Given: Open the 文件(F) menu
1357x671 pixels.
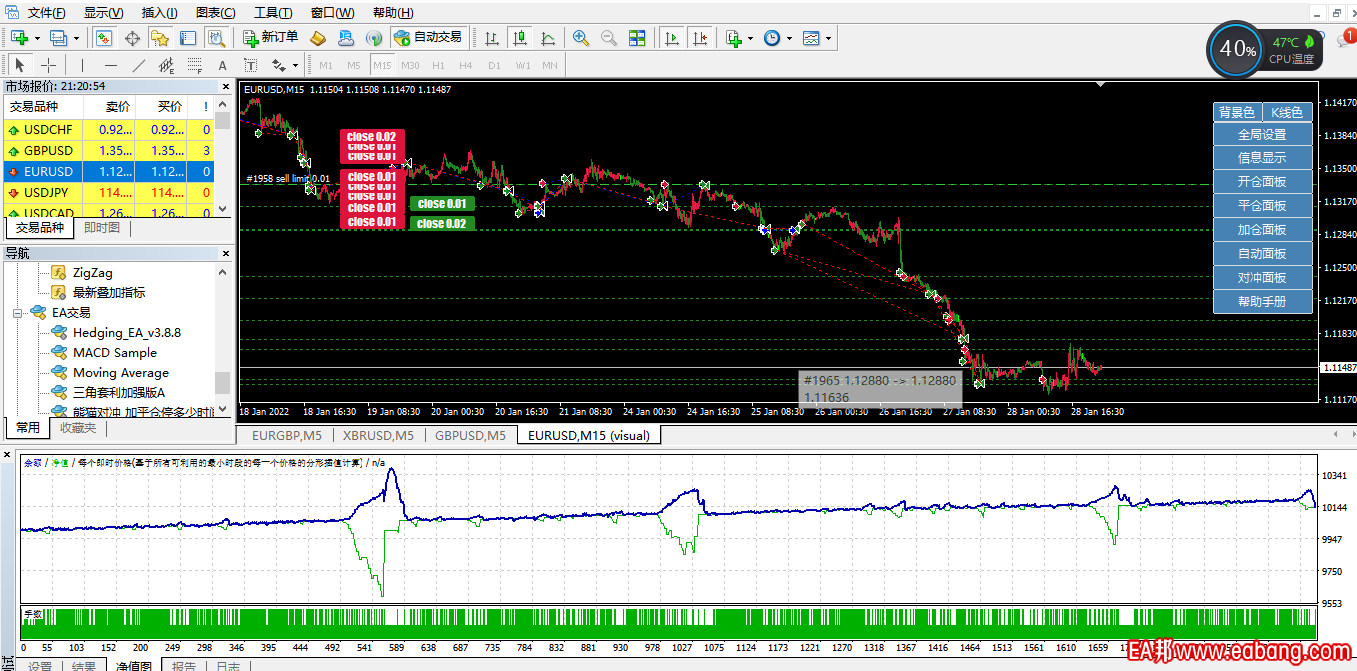Looking at the screenshot, I should (46, 13).
